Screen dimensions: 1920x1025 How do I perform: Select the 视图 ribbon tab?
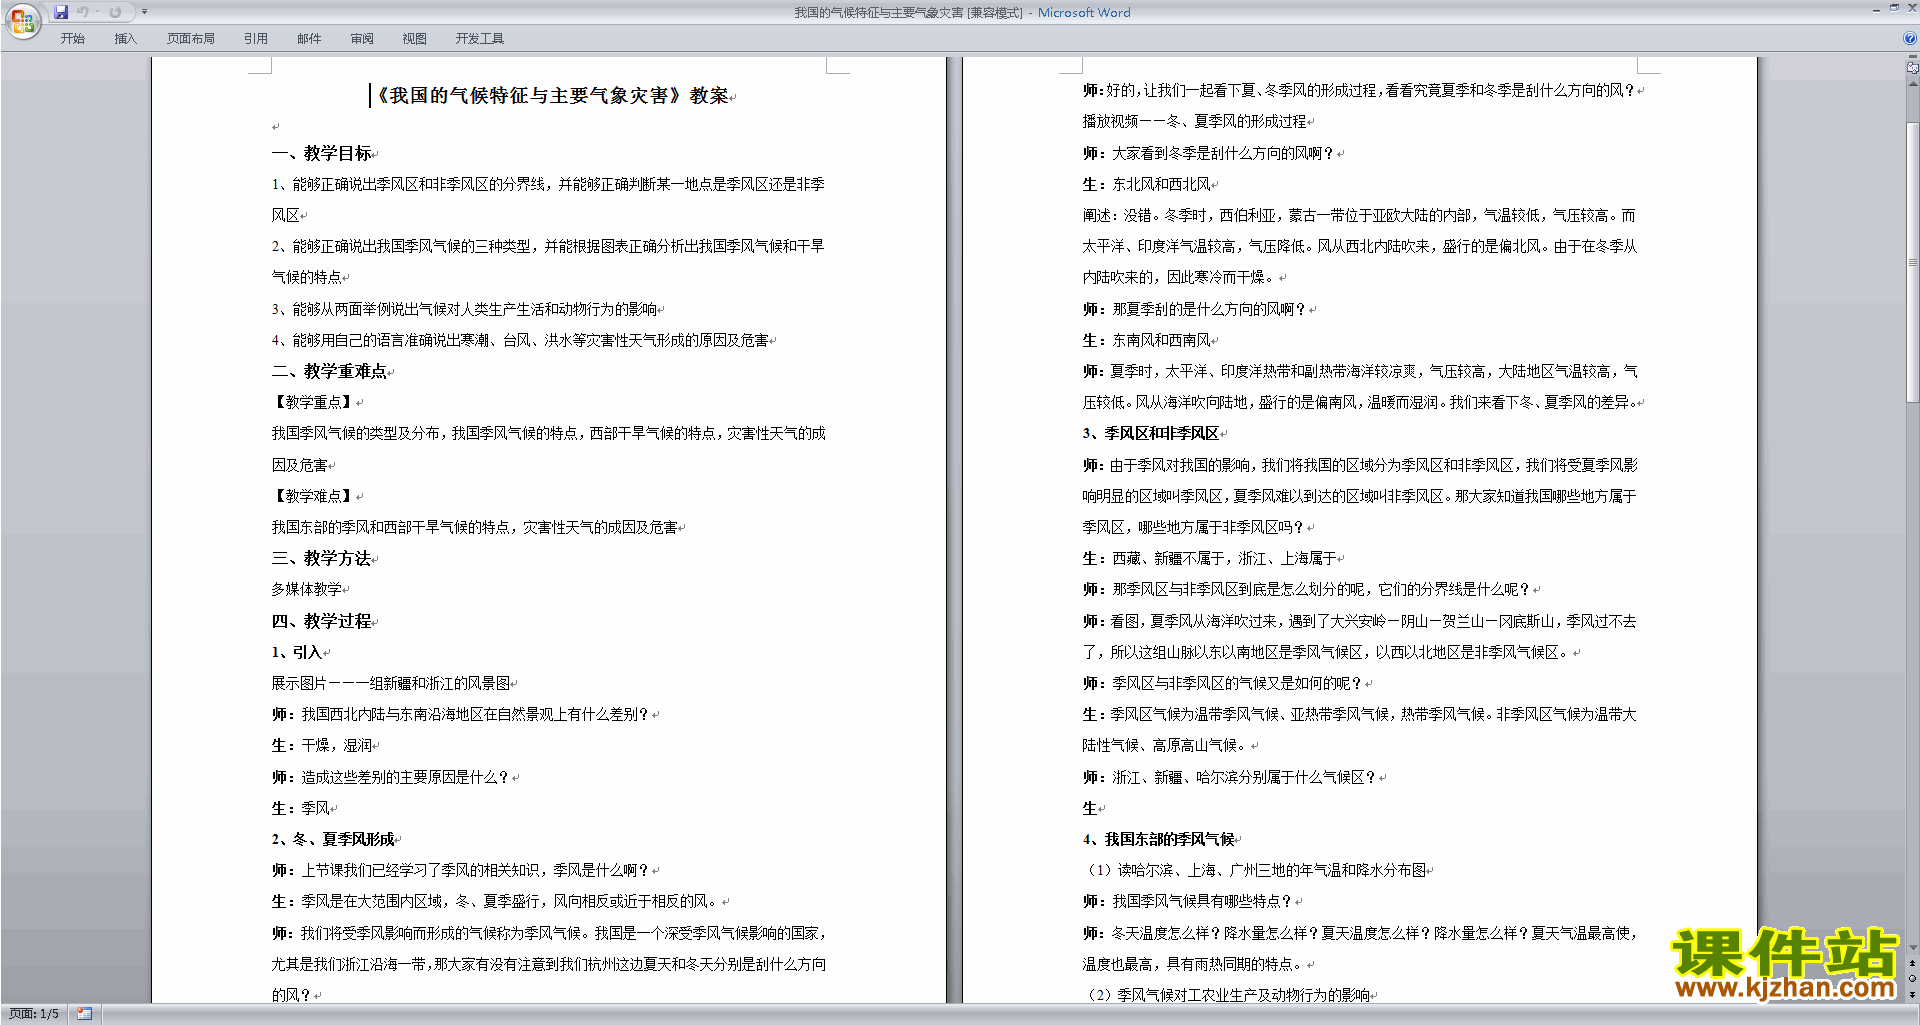(x=415, y=39)
